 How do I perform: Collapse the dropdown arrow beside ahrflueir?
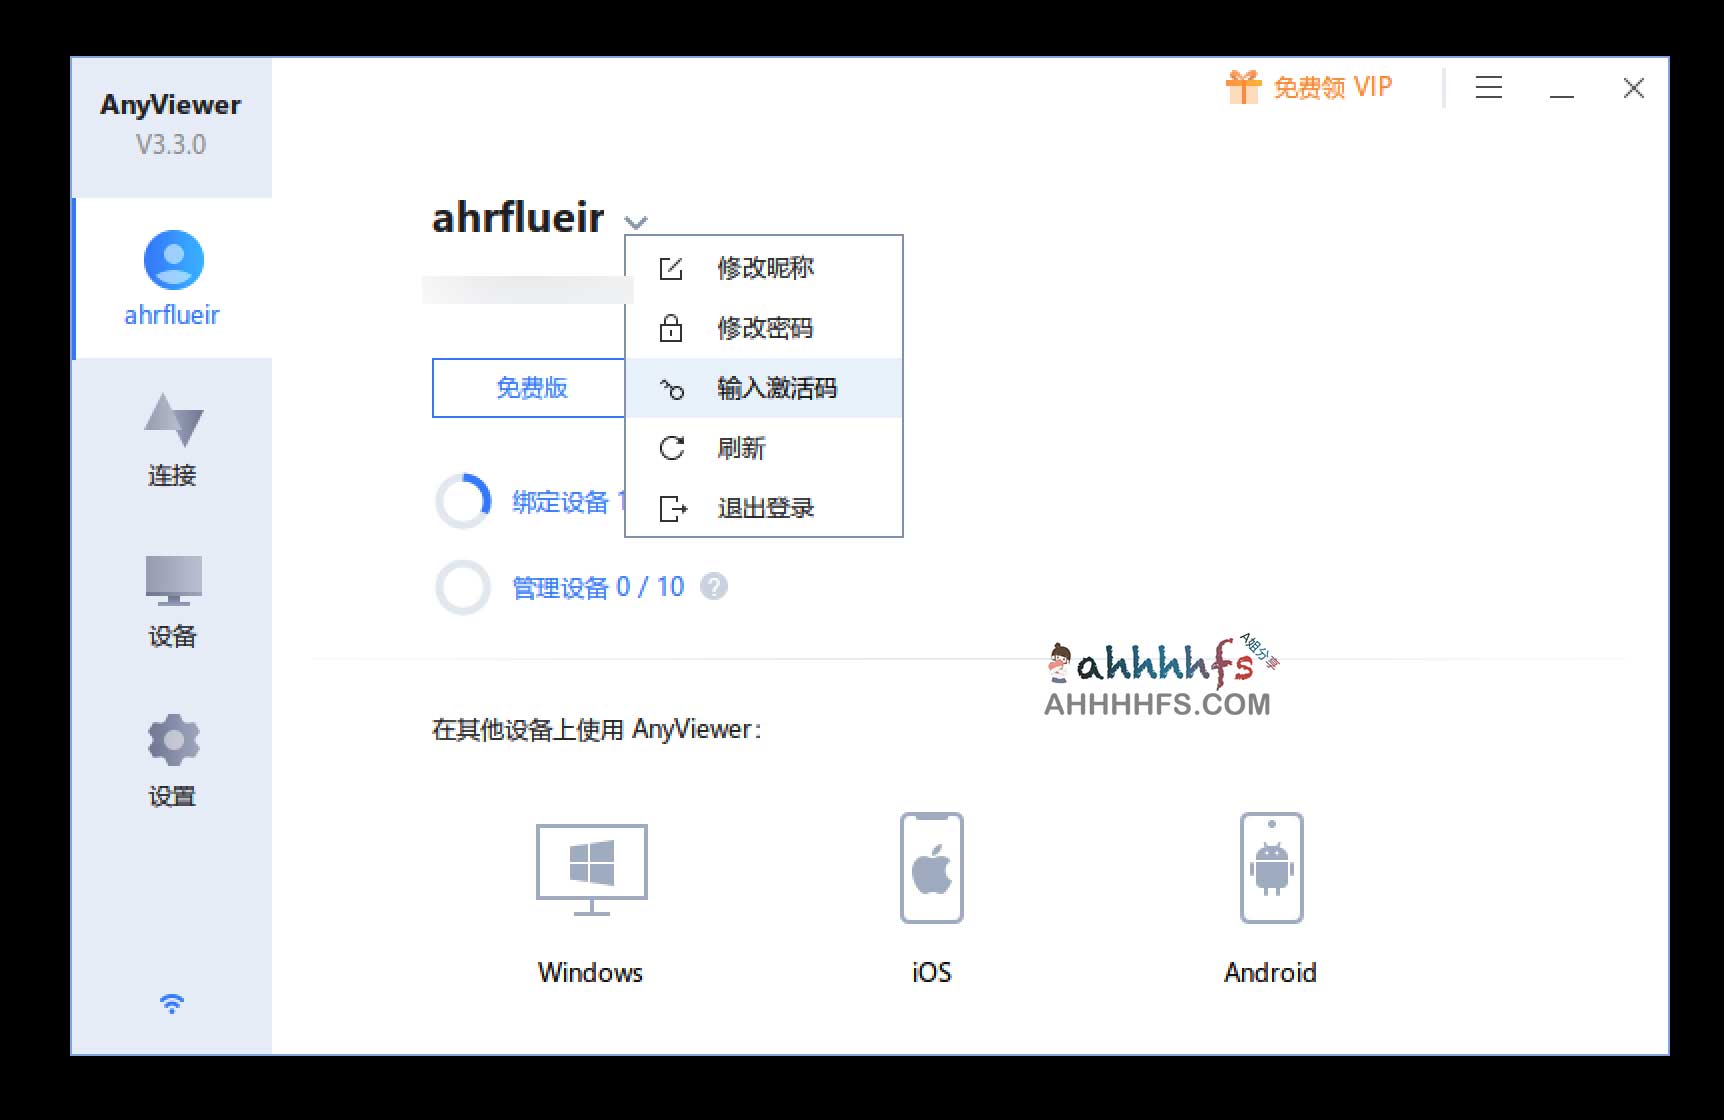pyautogui.click(x=637, y=222)
